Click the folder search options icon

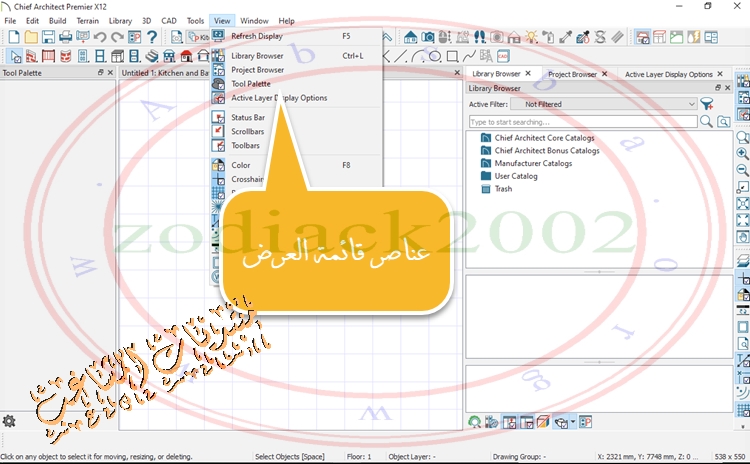coord(723,122)
